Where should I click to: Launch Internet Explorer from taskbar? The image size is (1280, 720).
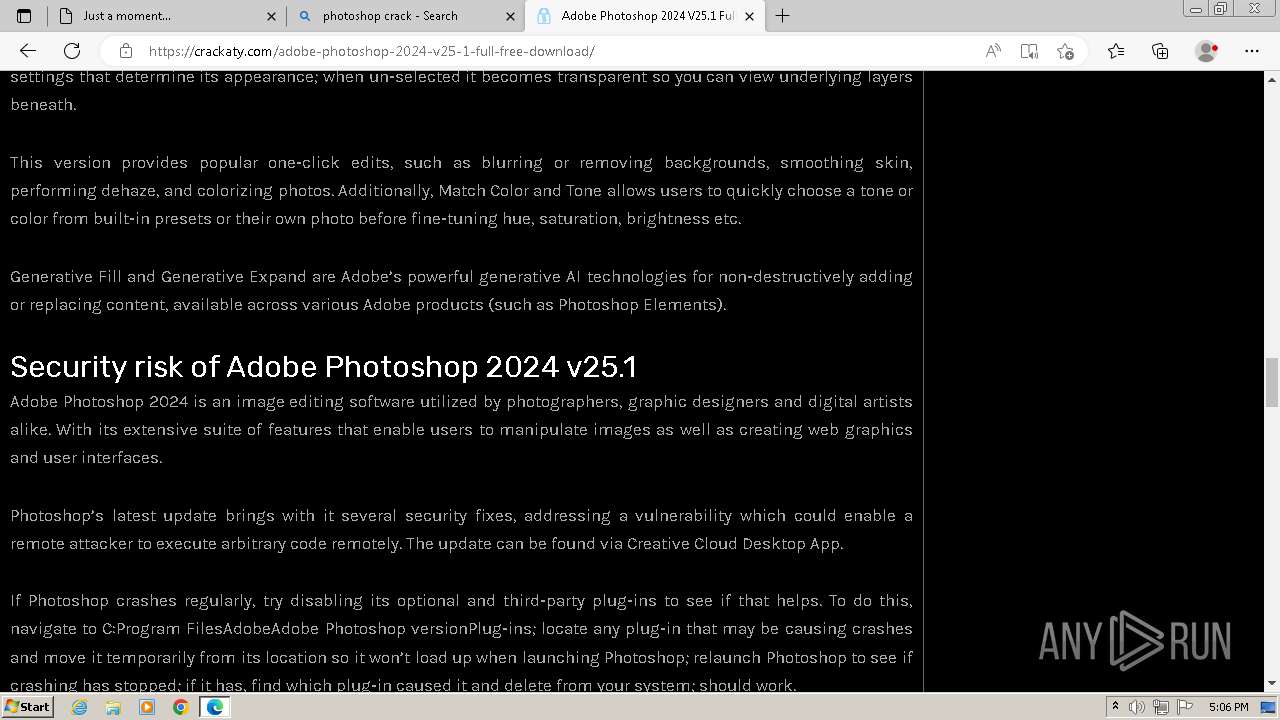(80, 707)
